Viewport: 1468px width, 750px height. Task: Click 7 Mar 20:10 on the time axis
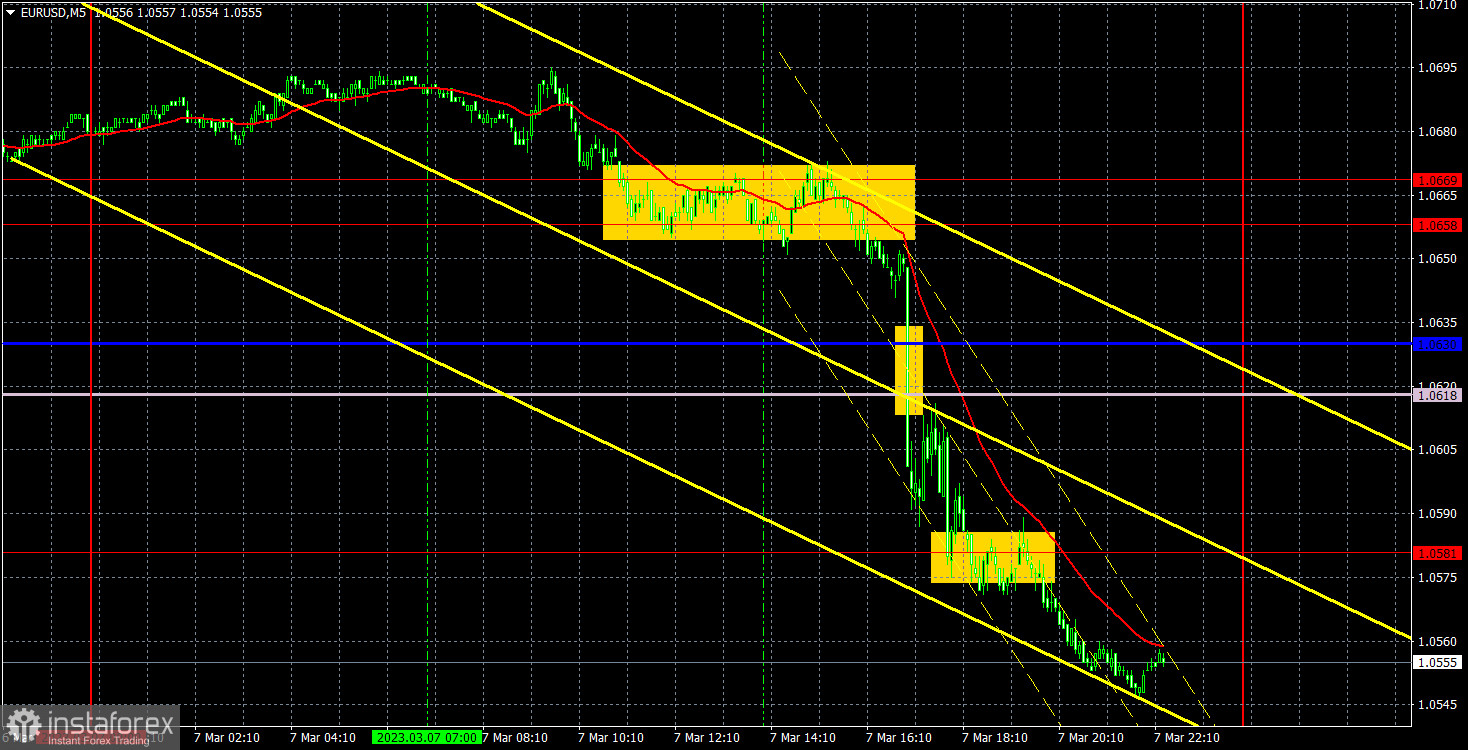click(x=1091, y=737)
